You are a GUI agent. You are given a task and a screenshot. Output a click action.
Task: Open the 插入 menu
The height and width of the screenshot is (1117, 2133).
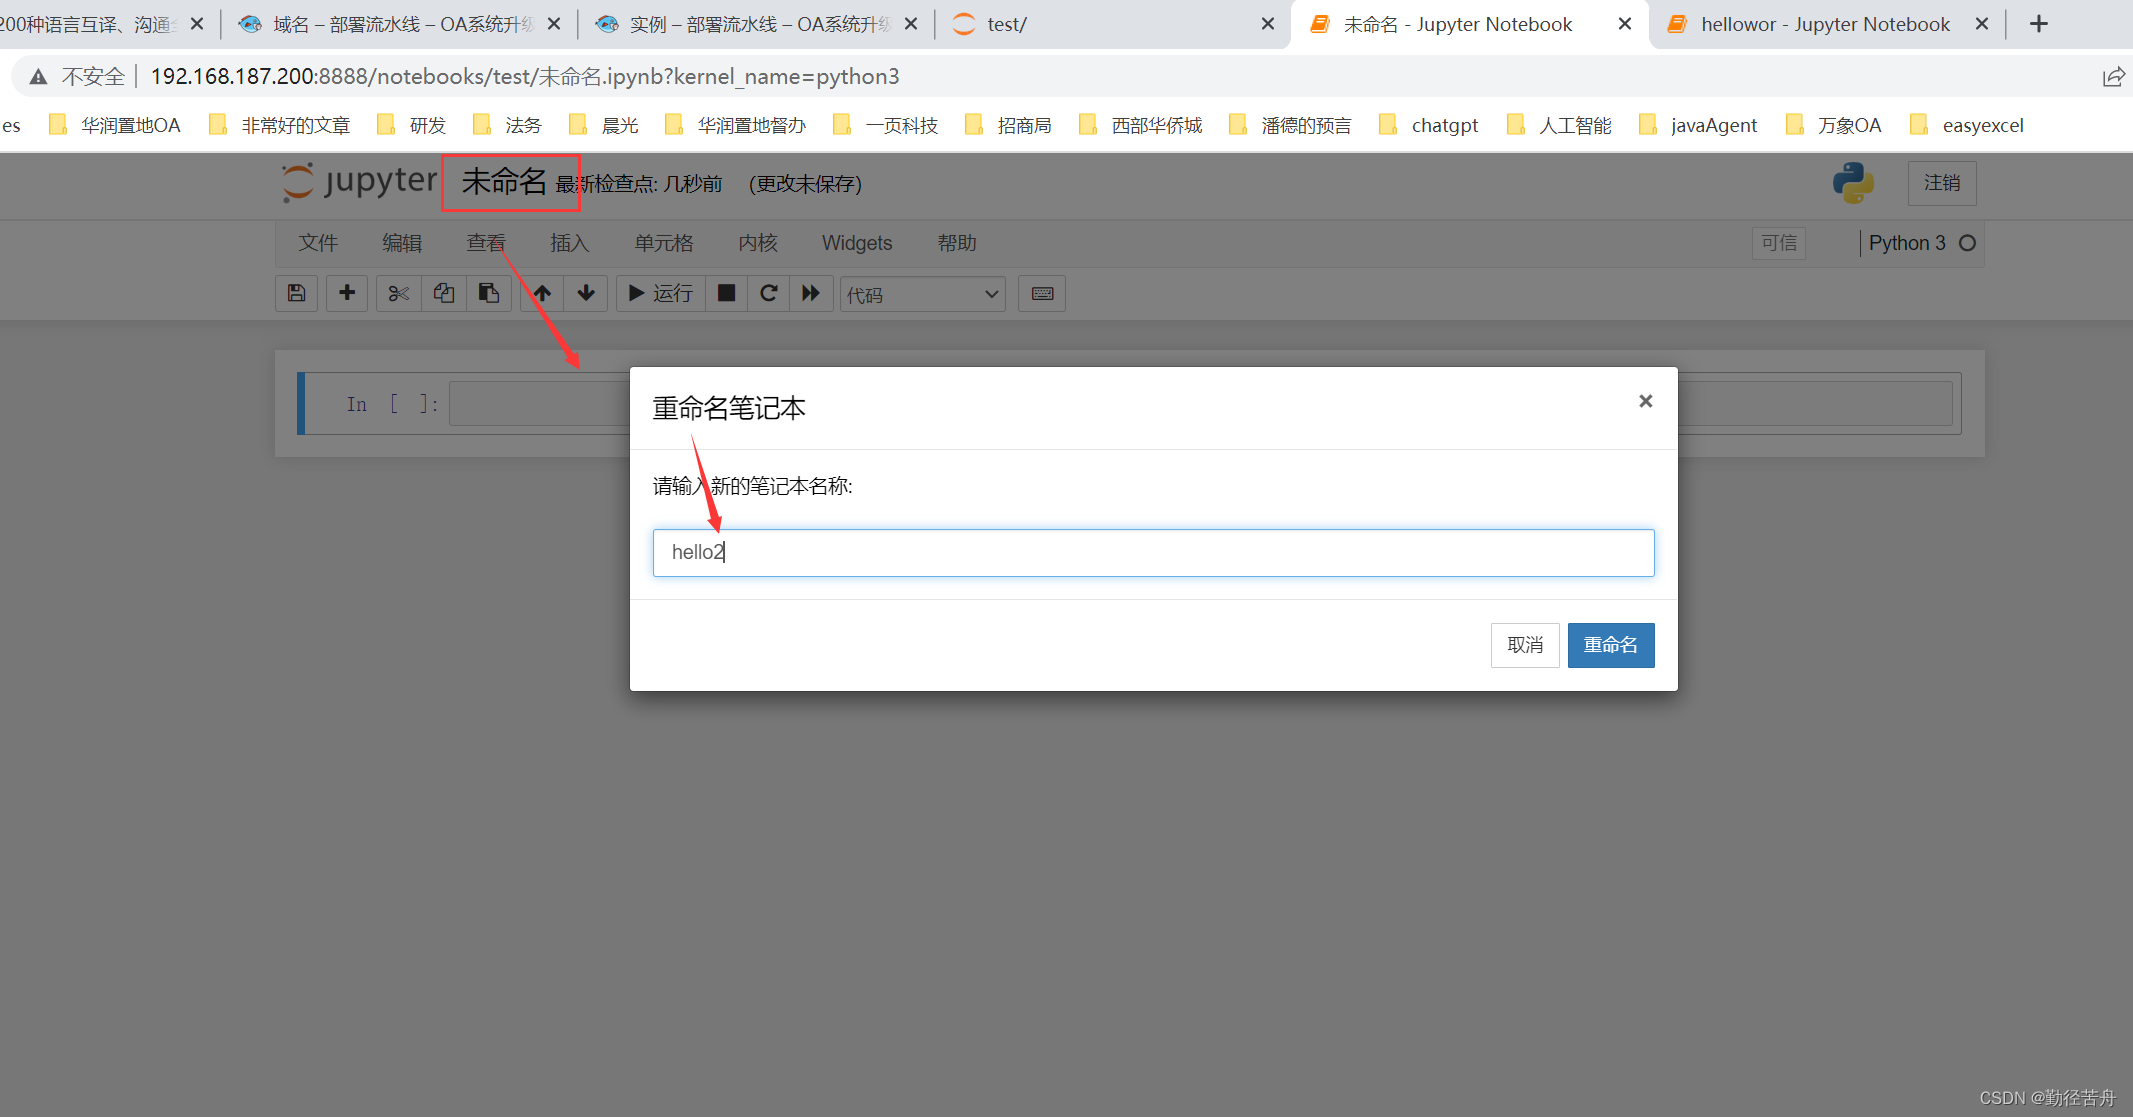pyautogui.click(x=570, y=243)
